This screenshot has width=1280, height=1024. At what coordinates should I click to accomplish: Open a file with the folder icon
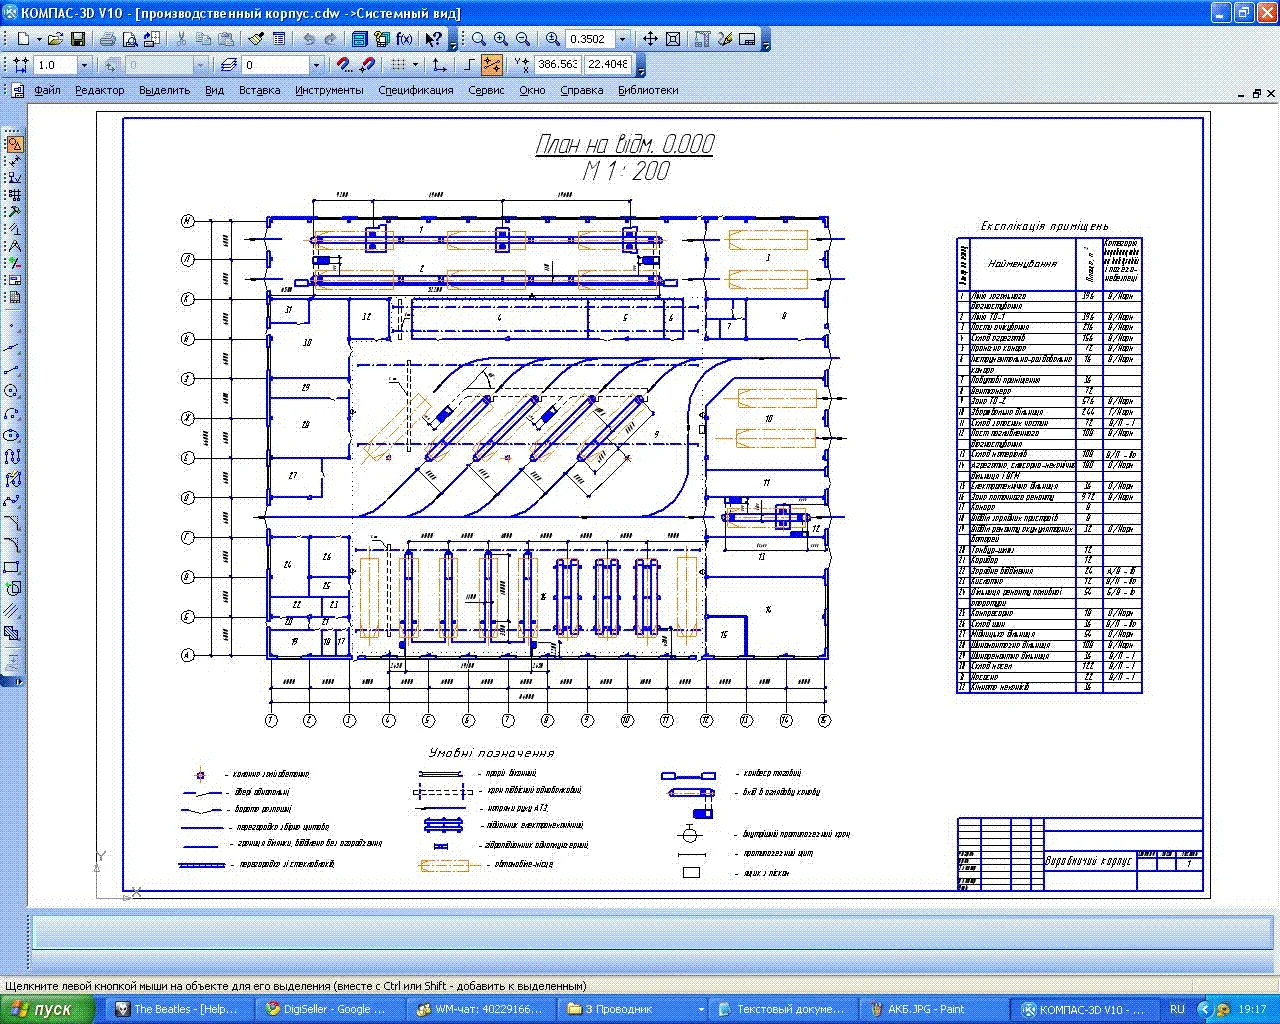(x=56, y=39)
